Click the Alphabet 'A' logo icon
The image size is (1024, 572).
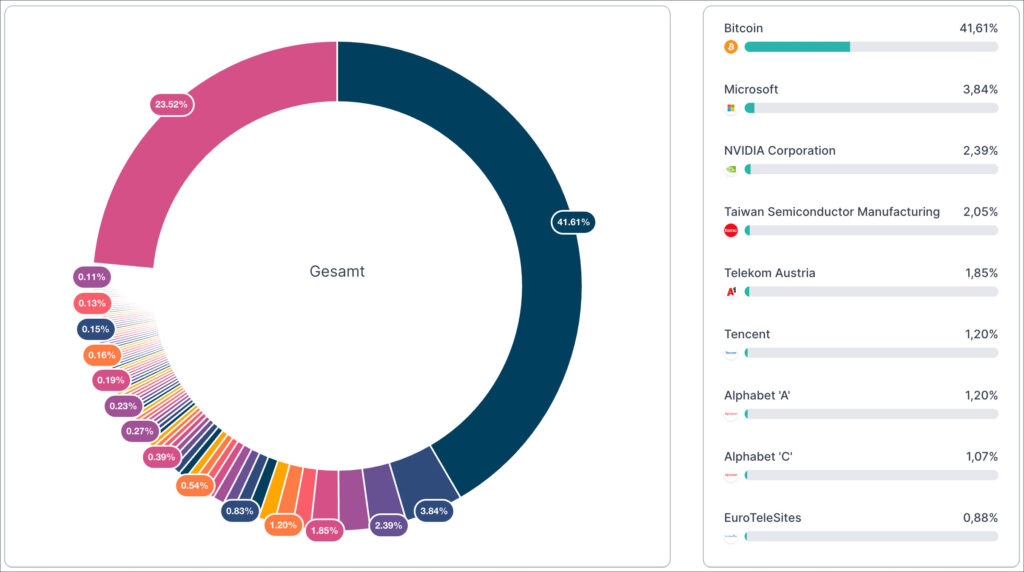(730, 414)
